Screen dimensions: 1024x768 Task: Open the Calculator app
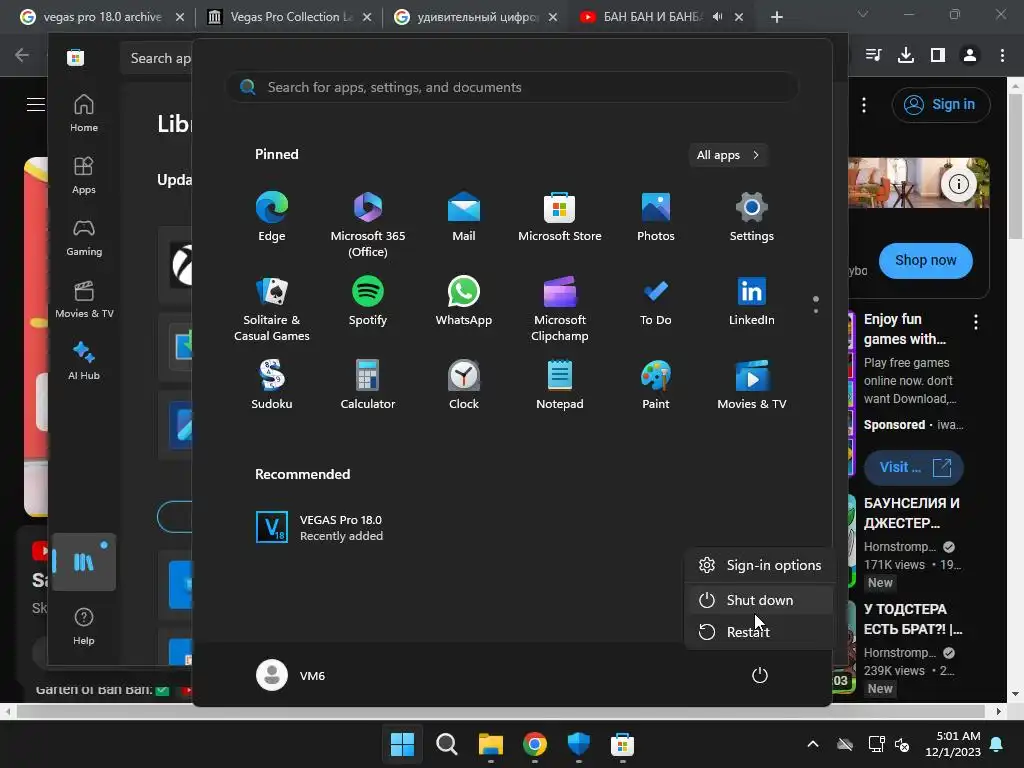(368, 385)
